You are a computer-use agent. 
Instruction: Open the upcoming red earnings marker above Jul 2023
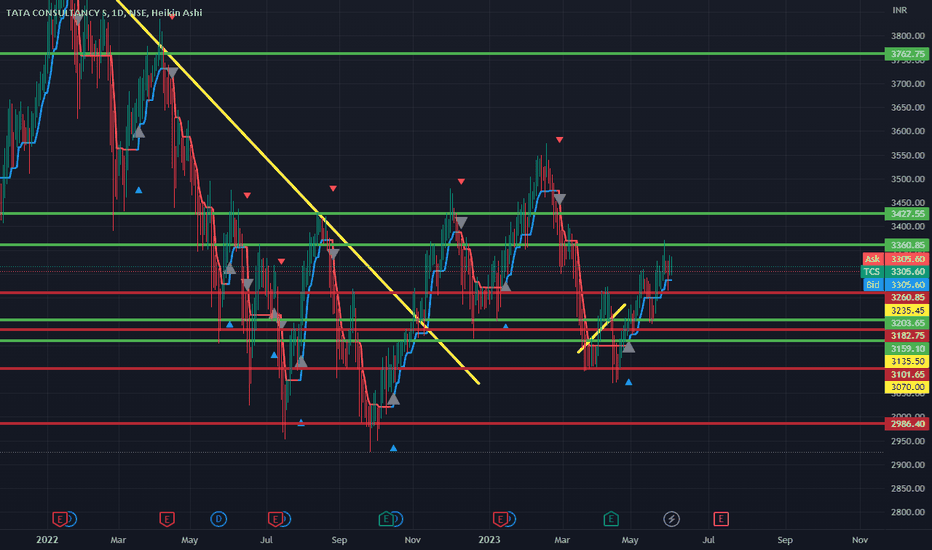pyautogui.click(x=720, y=519)
